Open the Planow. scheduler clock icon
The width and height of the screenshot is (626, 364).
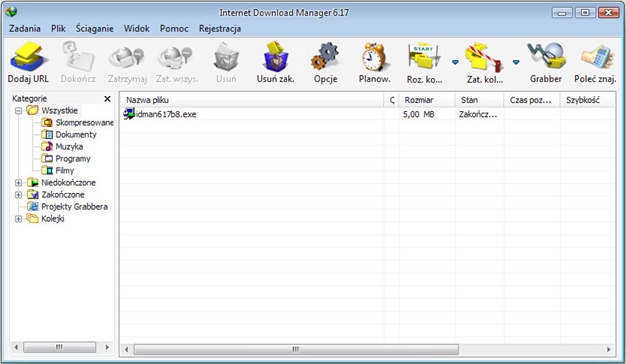tap(374, 57)
